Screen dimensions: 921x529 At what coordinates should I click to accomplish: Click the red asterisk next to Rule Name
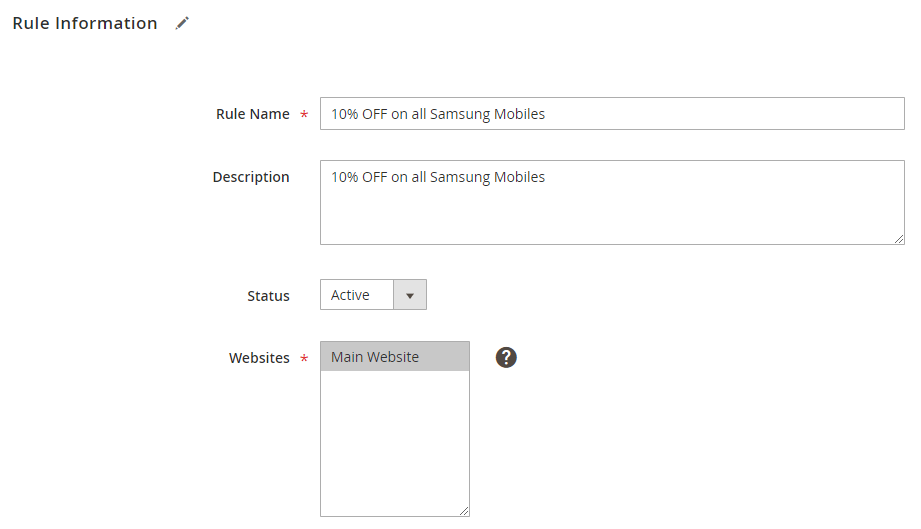pyautogui.click(x=304, y=114)
